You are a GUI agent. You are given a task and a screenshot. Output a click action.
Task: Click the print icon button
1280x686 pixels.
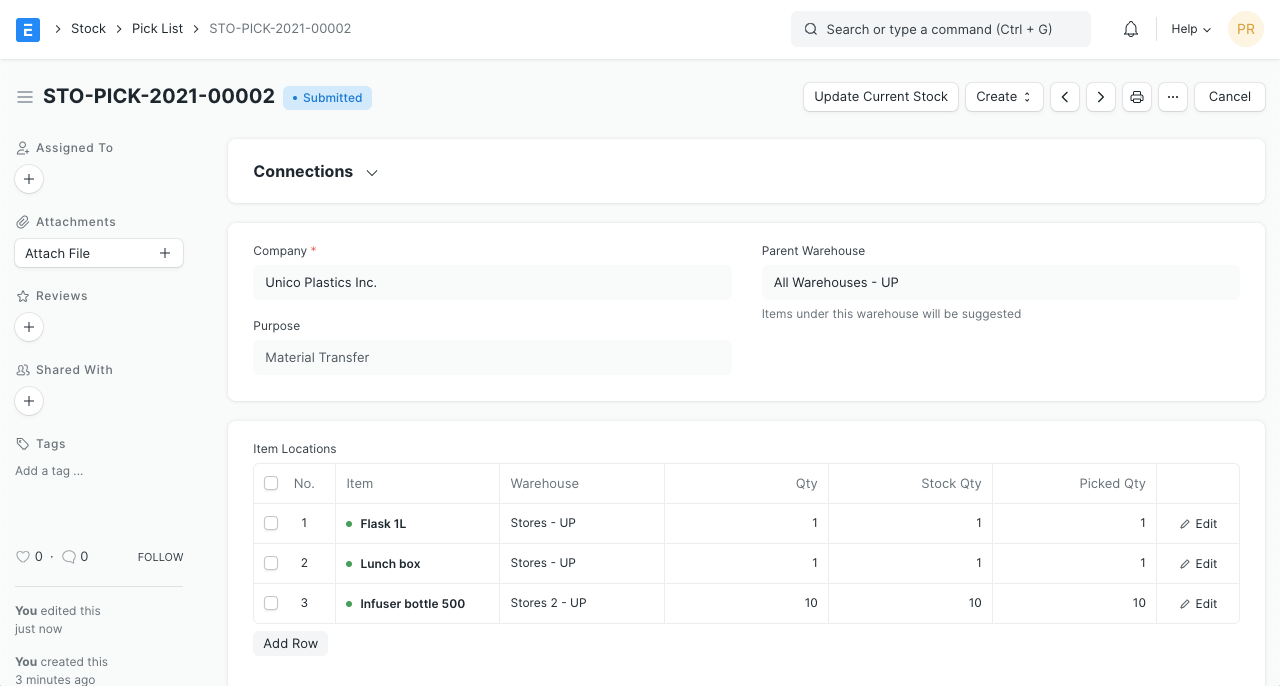tap(1137, 97)
